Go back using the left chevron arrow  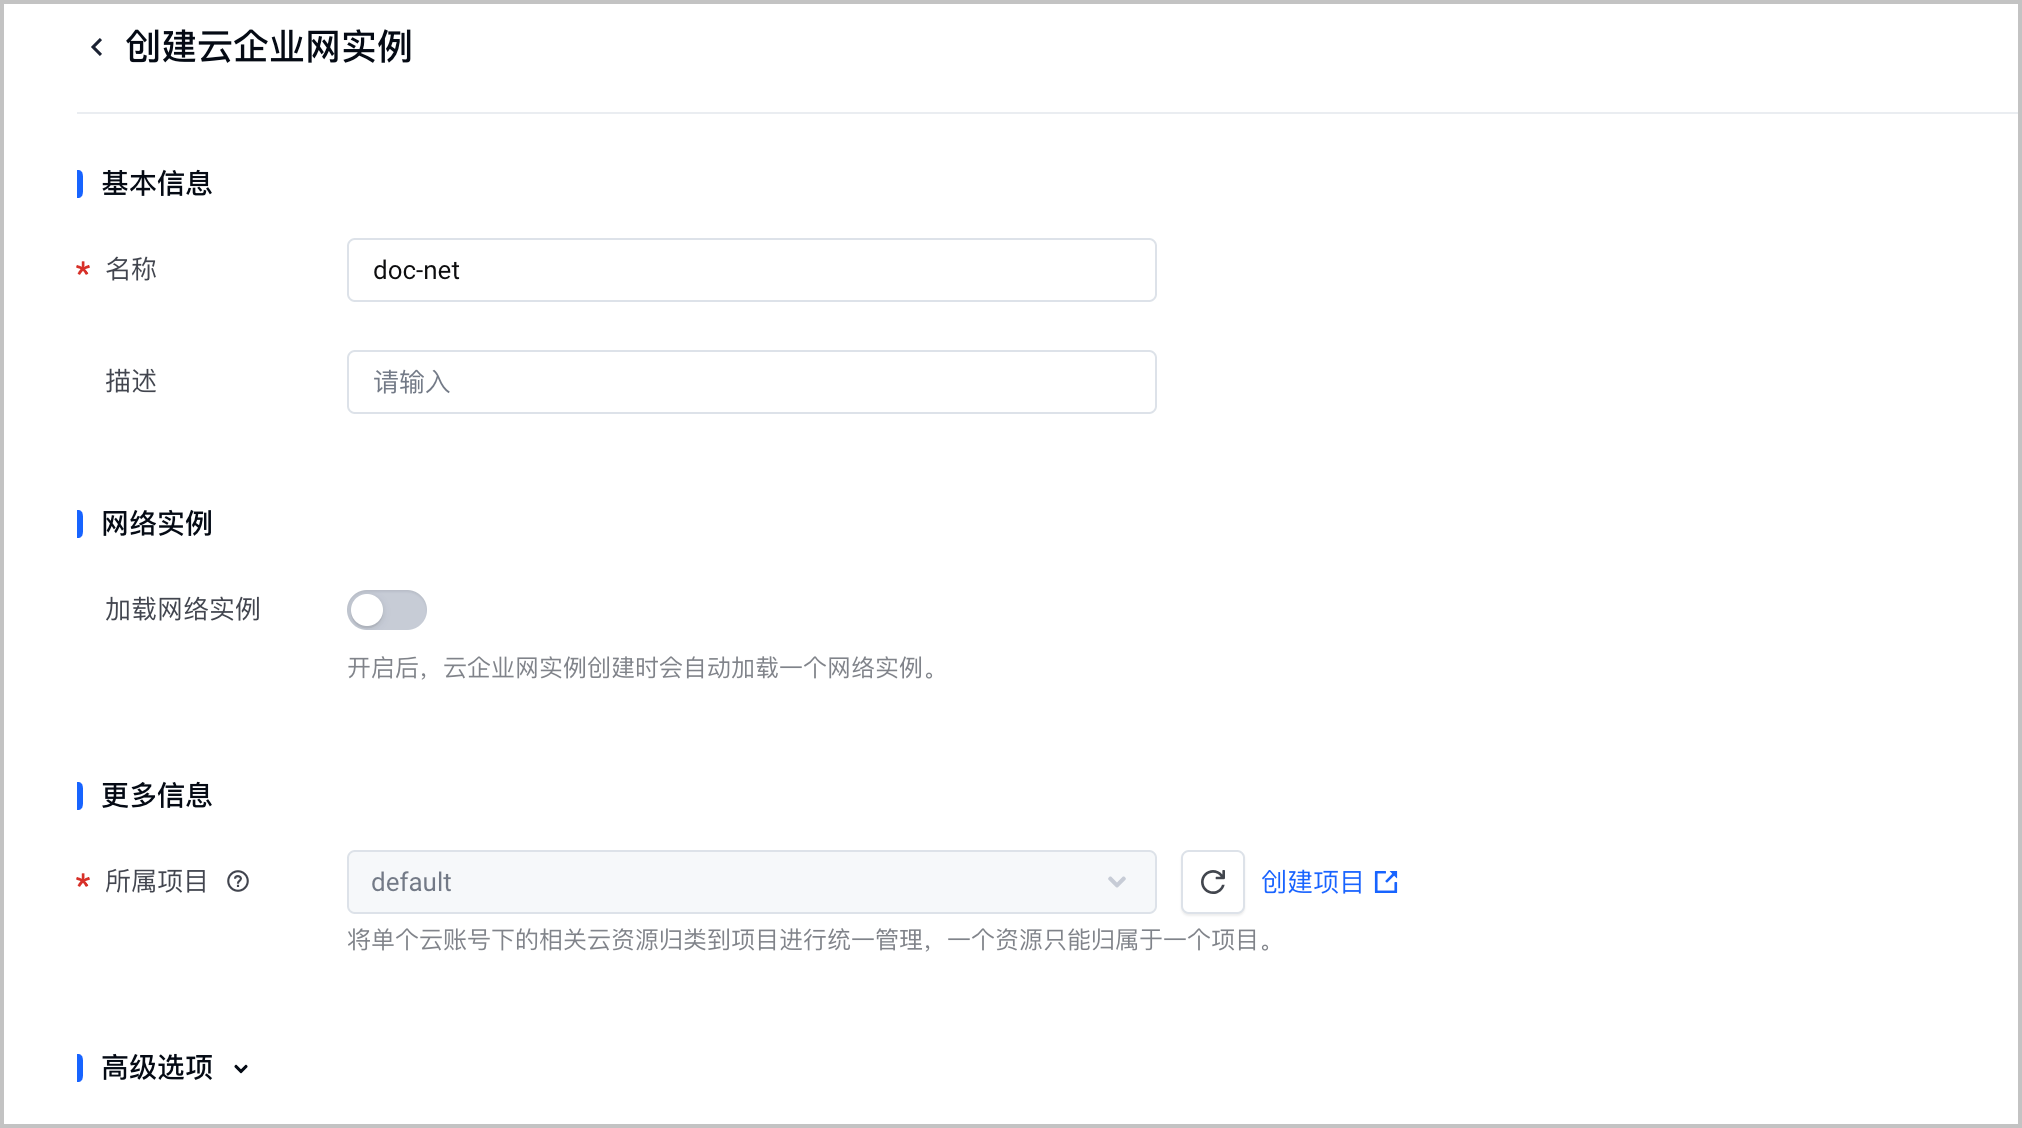tap(97, 47)
